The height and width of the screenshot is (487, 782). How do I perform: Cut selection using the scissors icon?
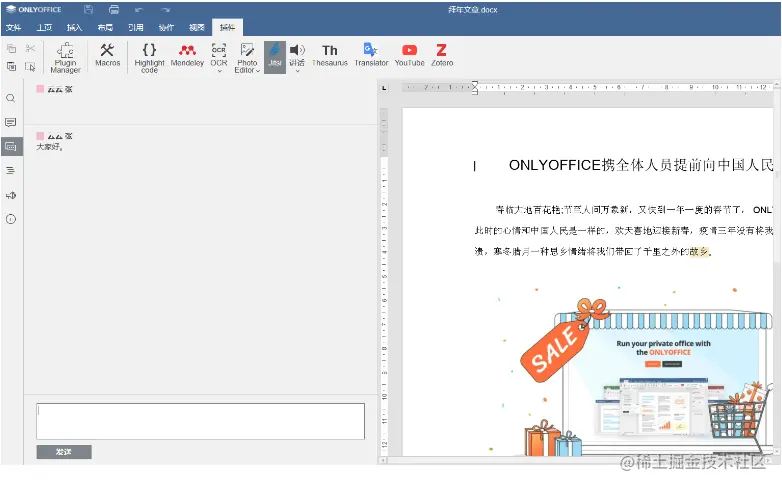point(30,48)
